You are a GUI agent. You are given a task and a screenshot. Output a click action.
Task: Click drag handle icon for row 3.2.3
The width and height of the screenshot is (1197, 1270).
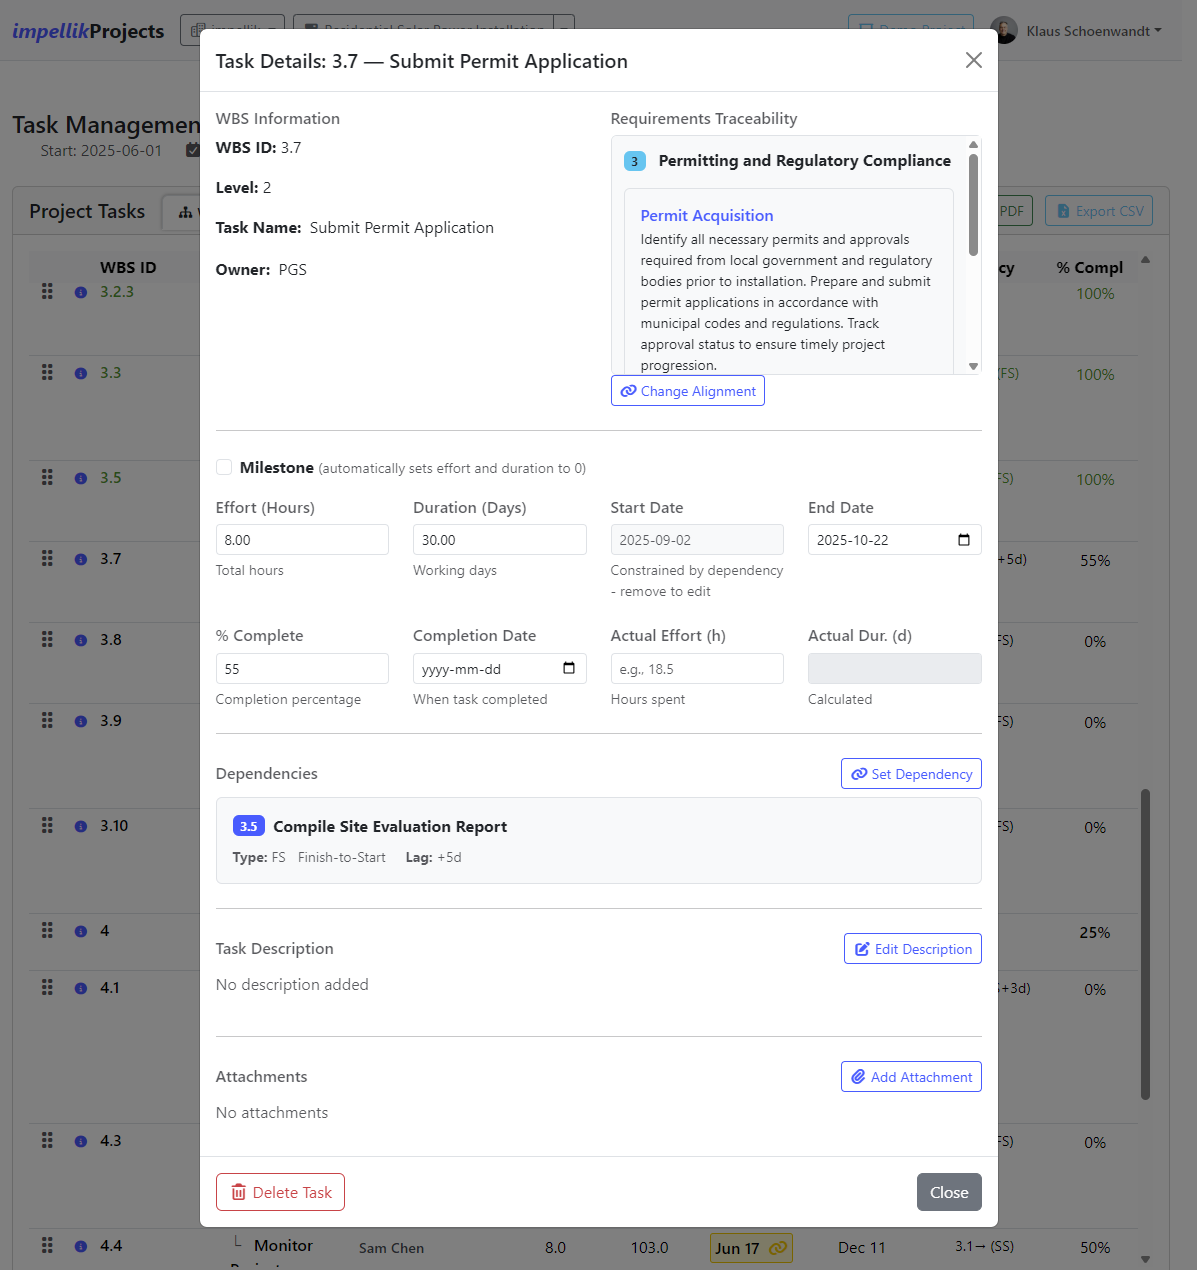point(47,291)
